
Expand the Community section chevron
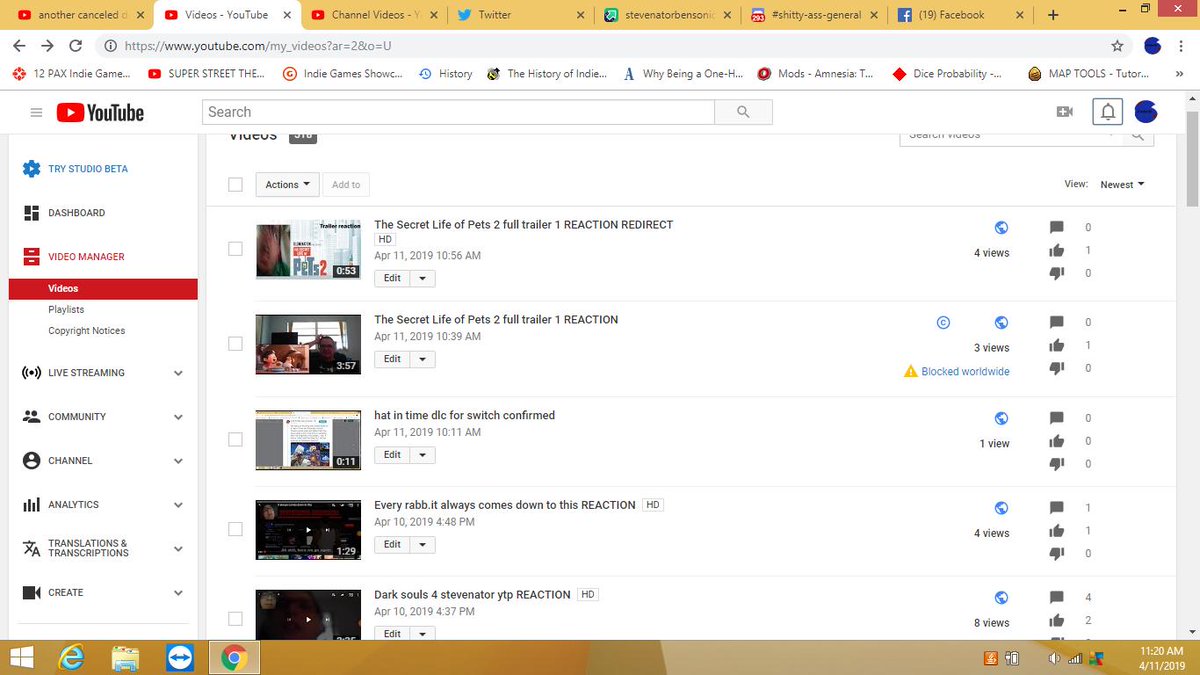pyautogui.click(x=178, y=417)
